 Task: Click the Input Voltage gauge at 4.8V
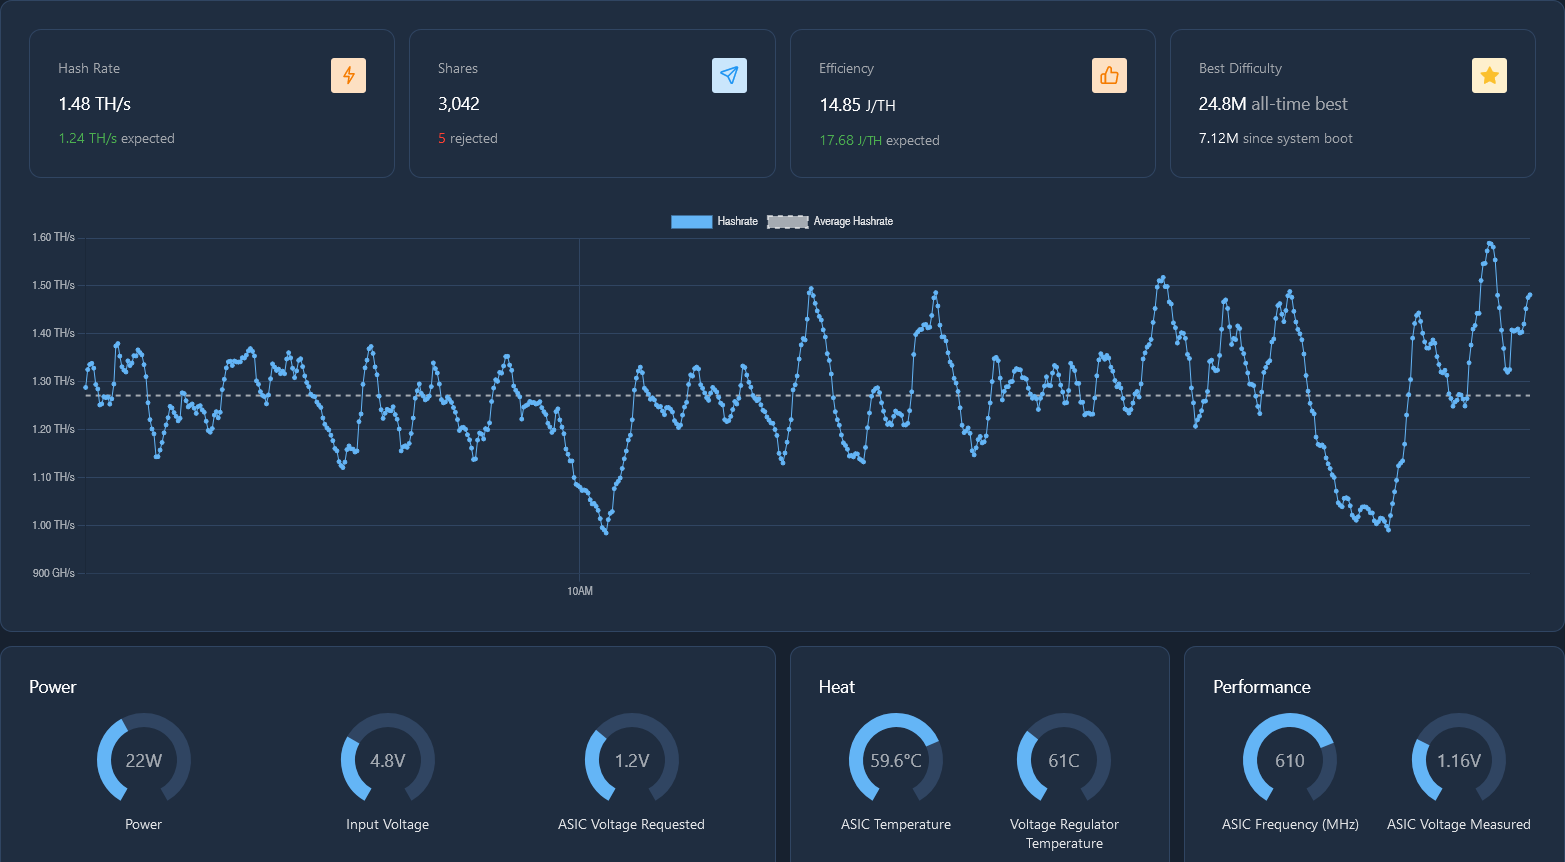pos(388,760)
